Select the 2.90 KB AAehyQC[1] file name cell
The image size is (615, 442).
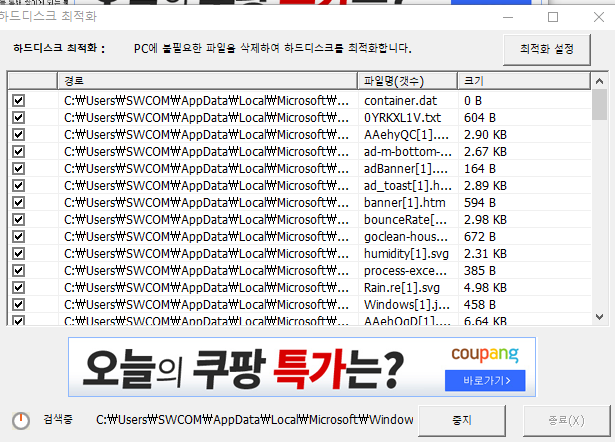point(406,135)
